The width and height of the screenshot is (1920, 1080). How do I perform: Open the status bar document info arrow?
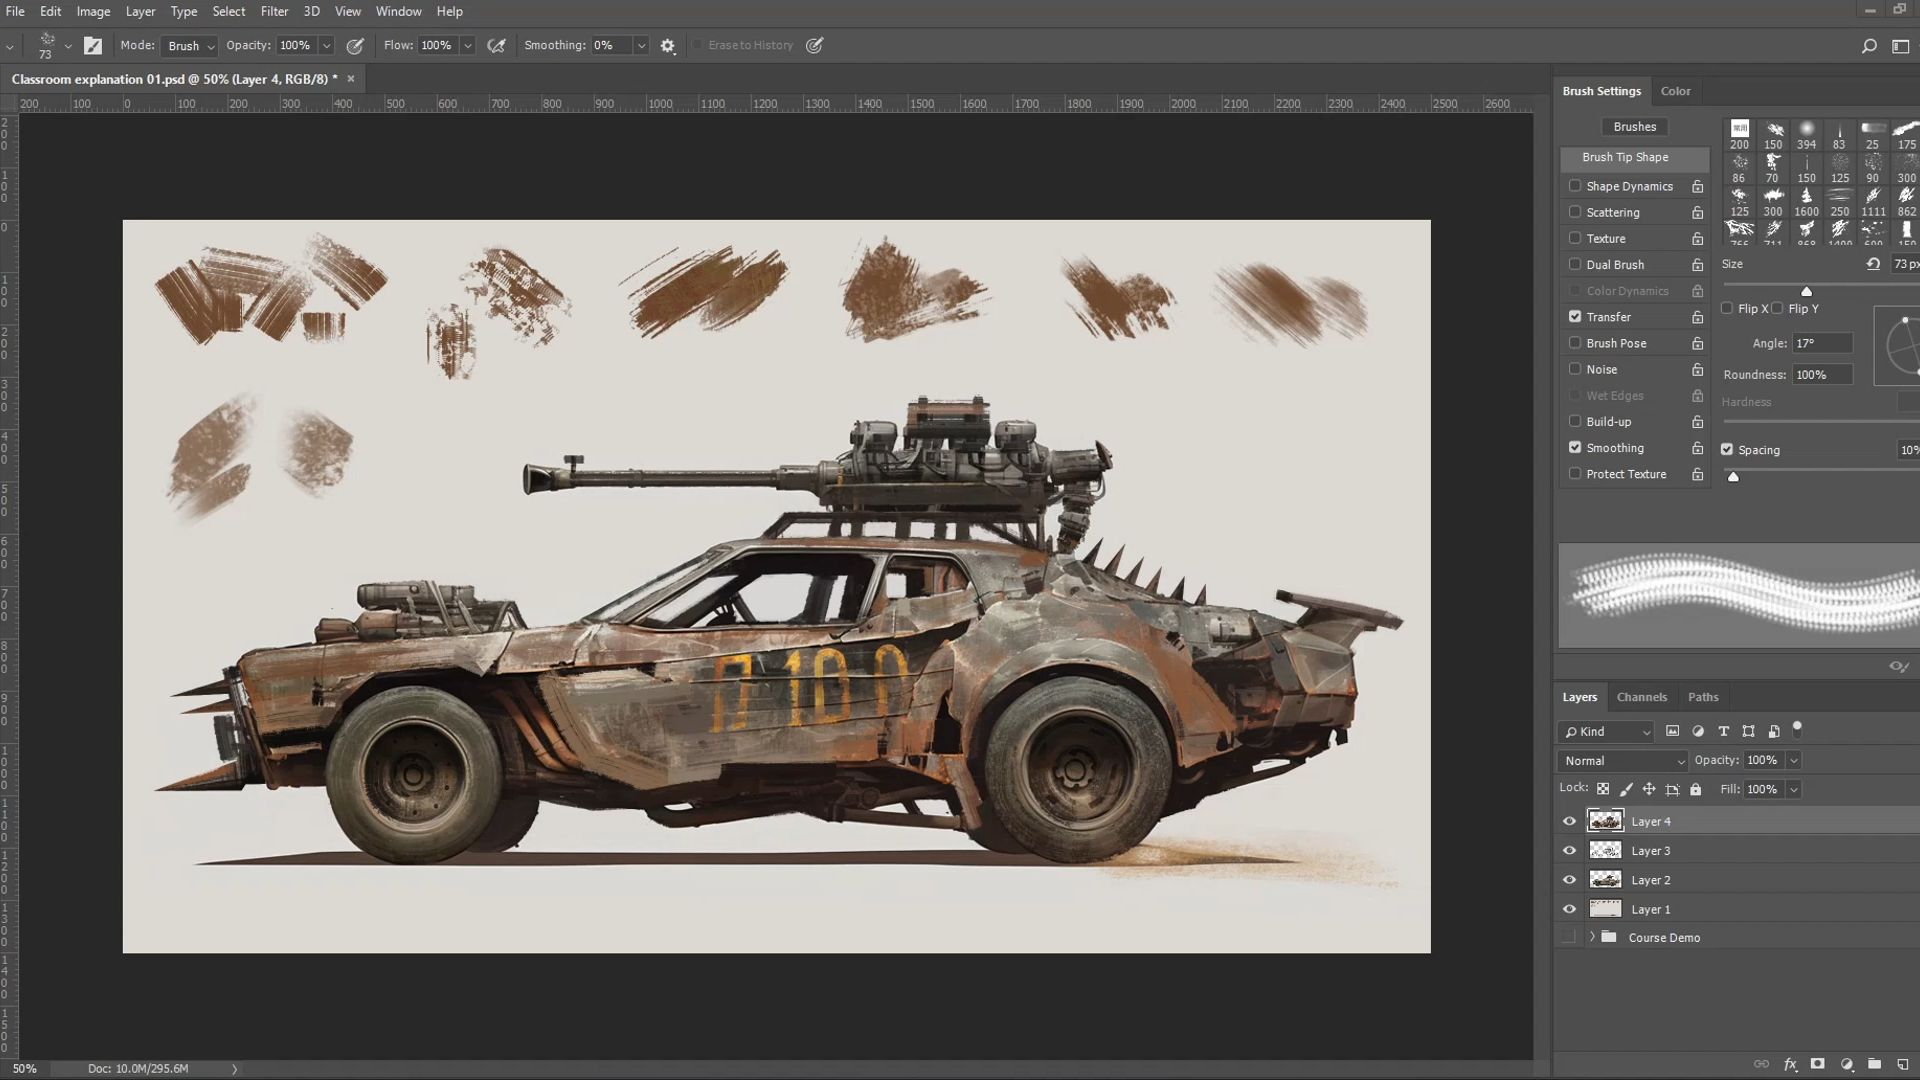pos(235,1069)
